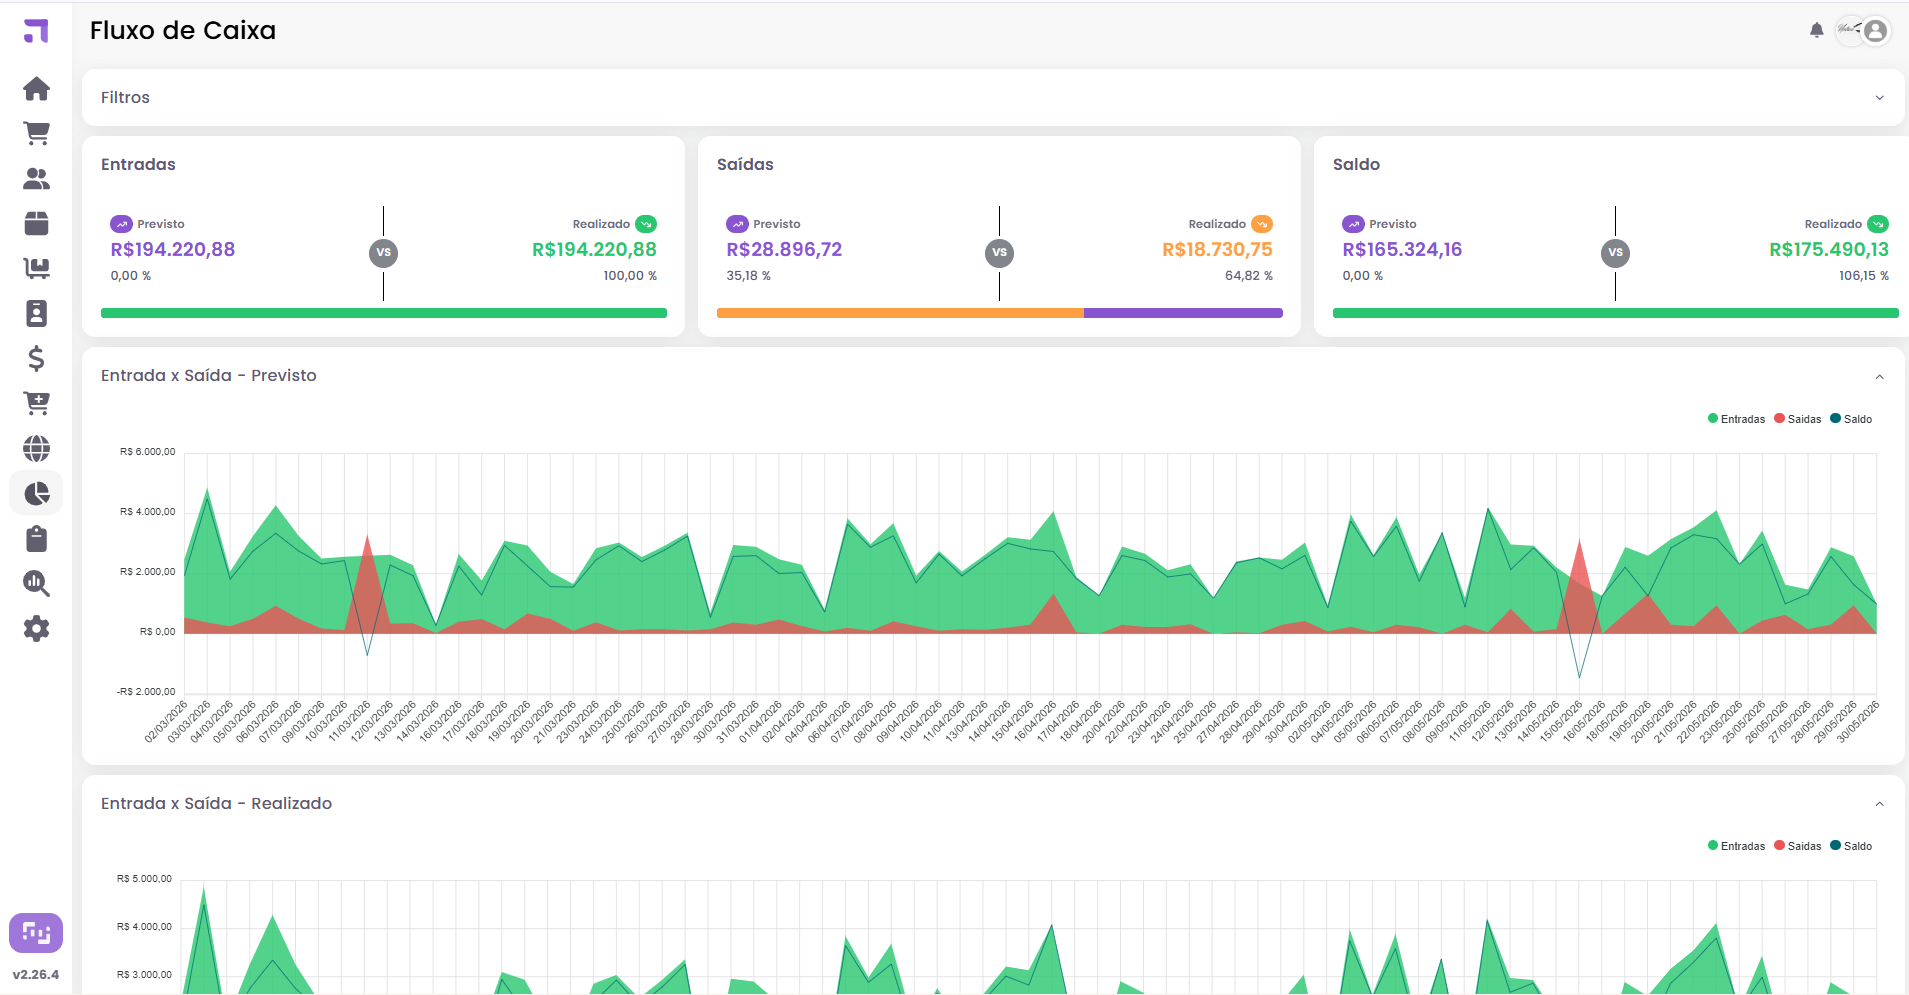Click the version label v2.26.4
The image size is (1909, 995).
tap(36, 975)
